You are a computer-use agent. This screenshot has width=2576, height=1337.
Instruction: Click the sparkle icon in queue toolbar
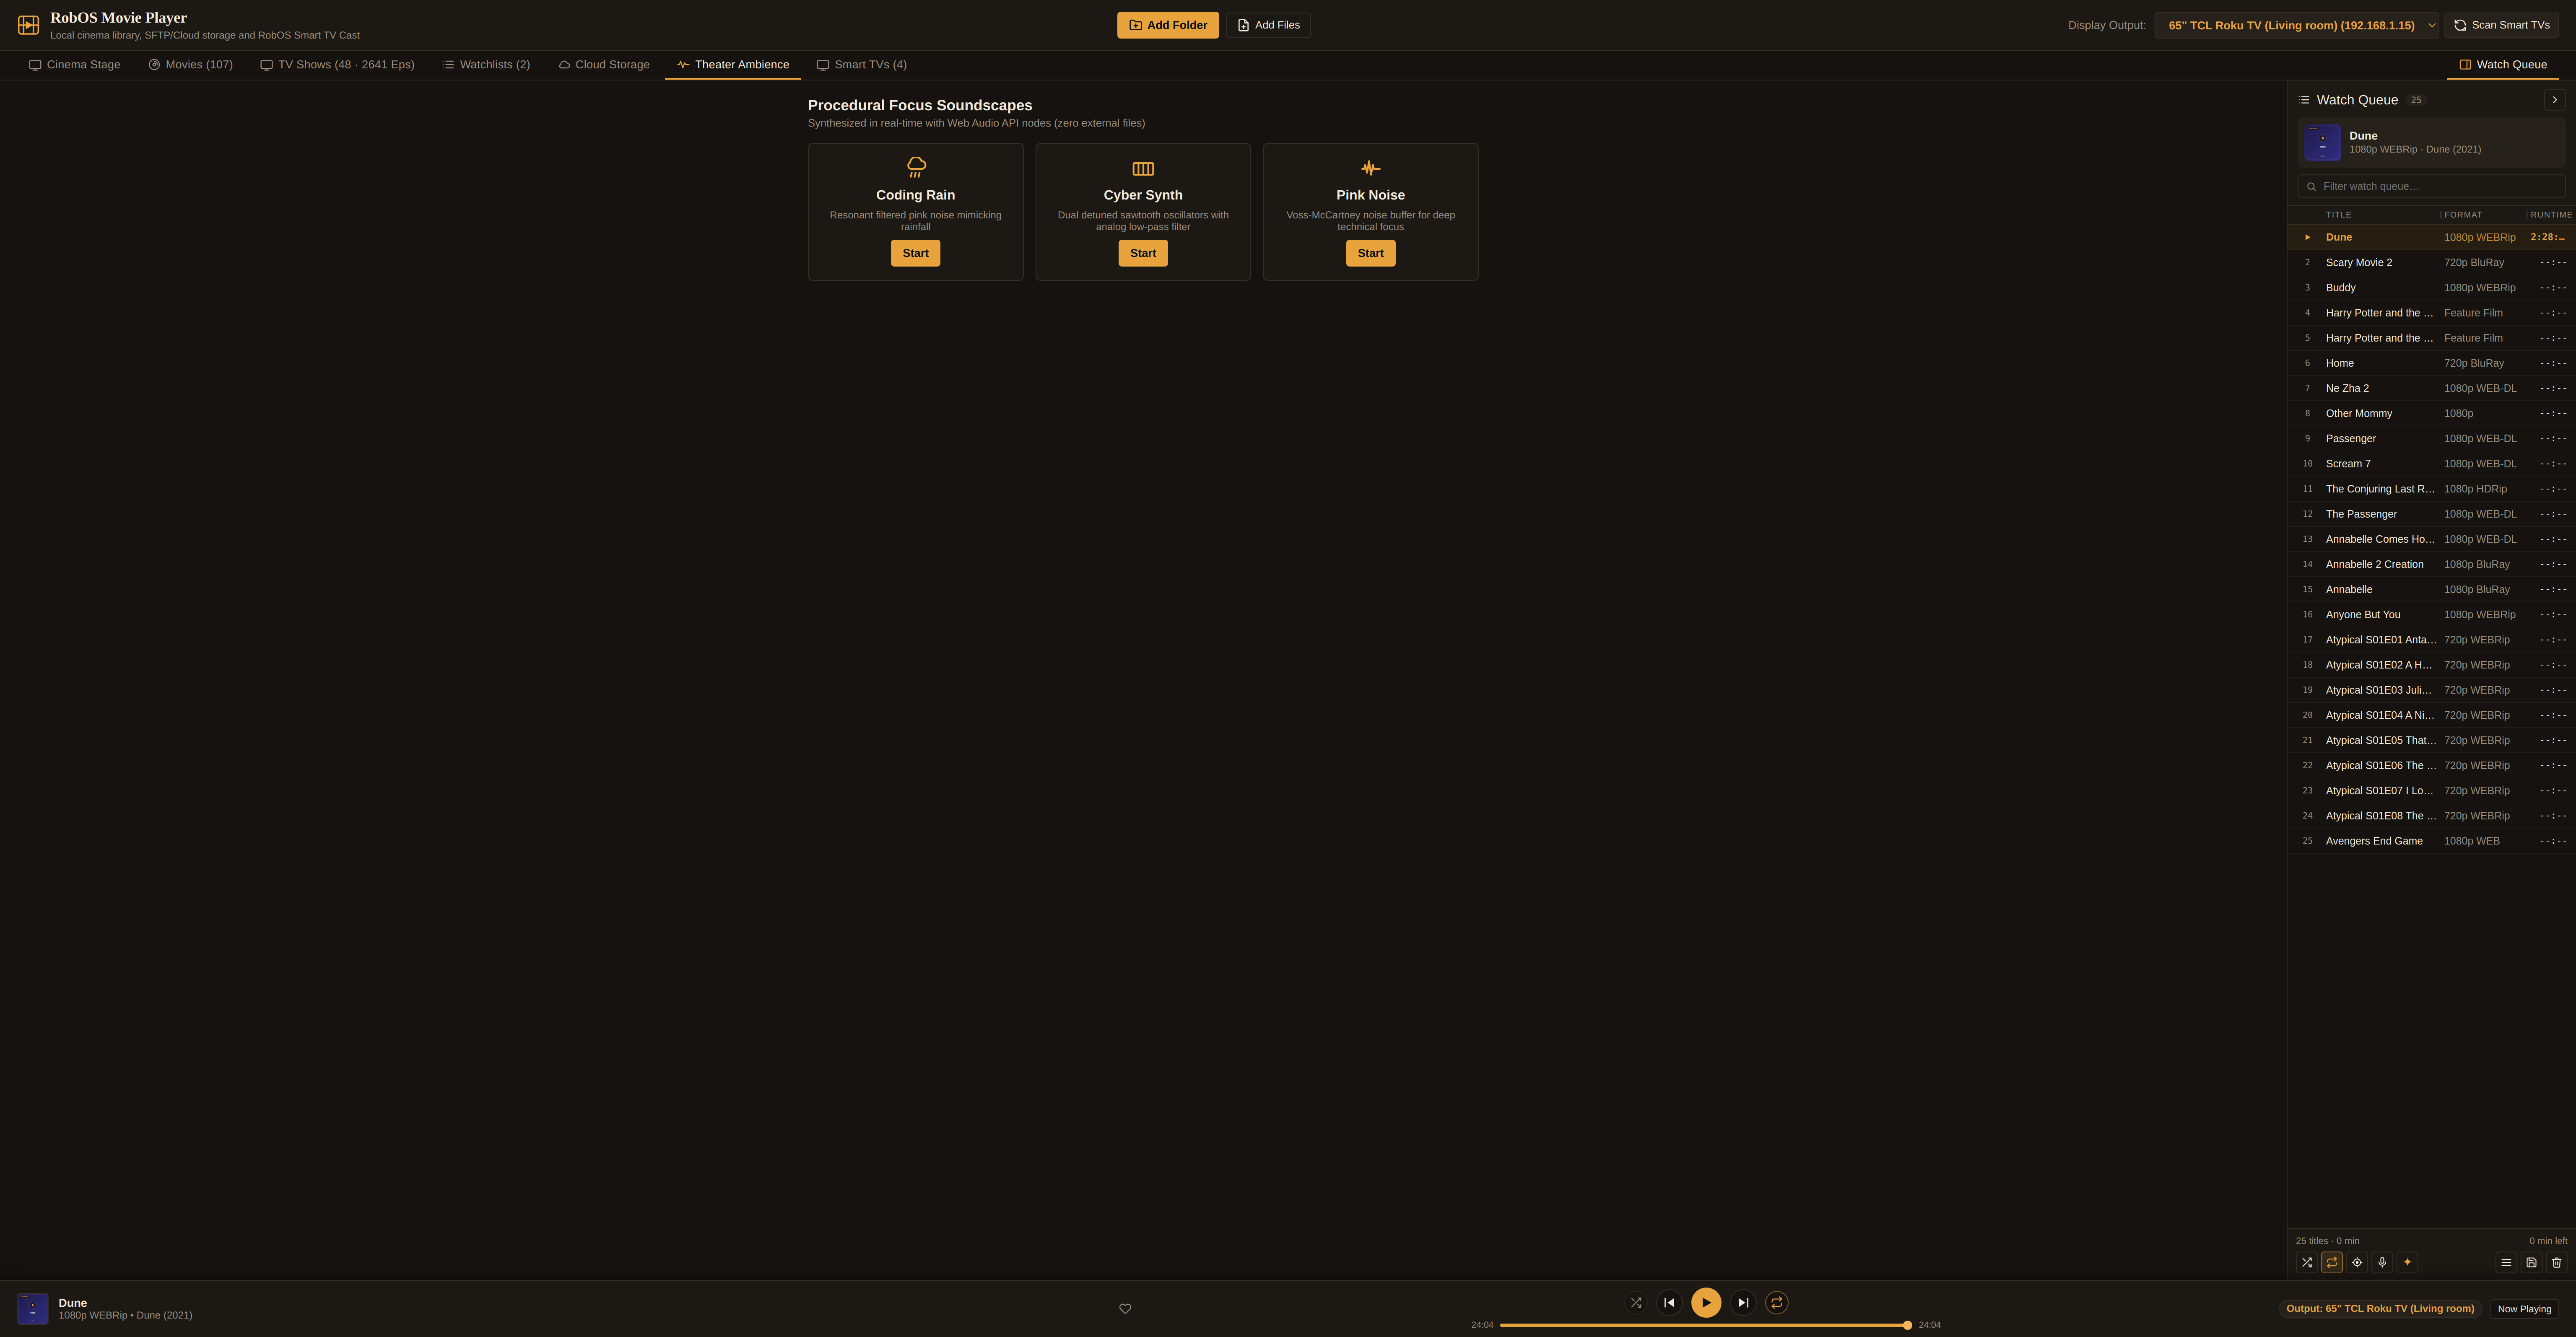pyautogui.click(x=2407, y=1262)
